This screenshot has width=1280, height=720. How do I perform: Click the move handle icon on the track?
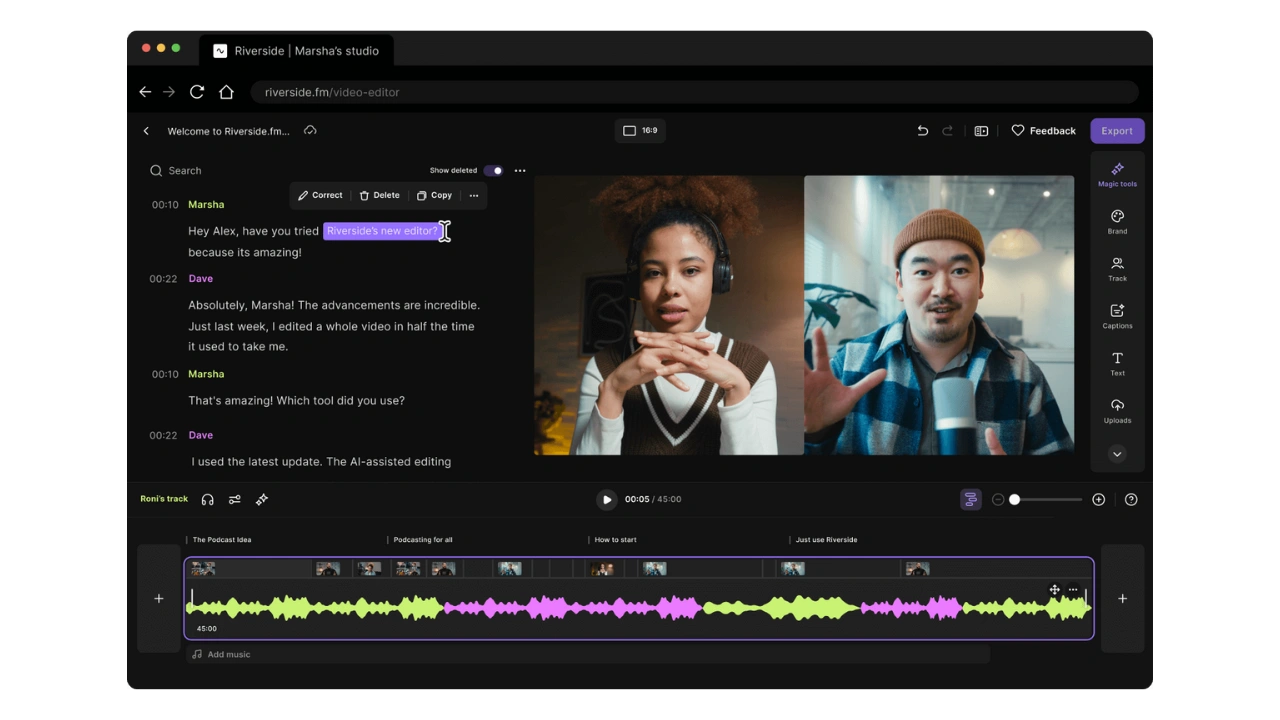point(1054,590)
